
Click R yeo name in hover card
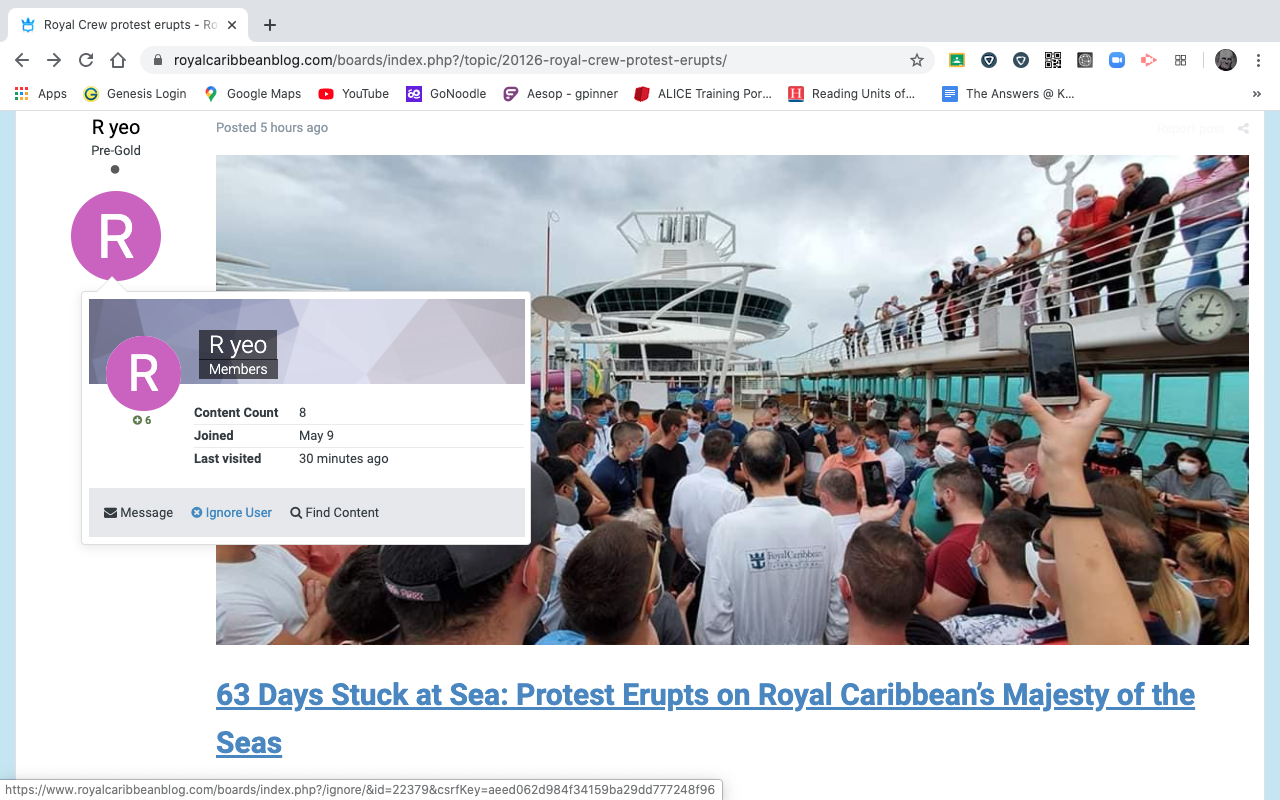click(238, 345)
